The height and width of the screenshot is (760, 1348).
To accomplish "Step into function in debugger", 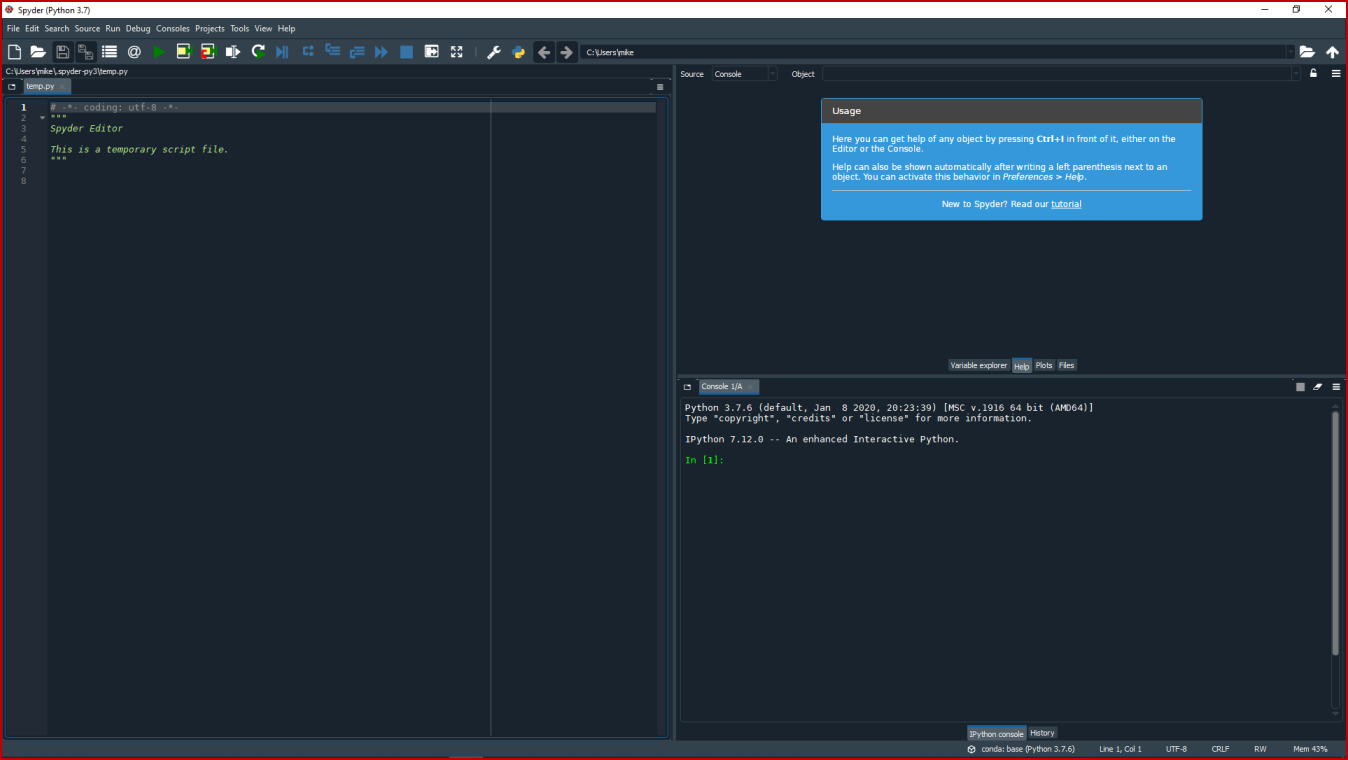I will (x=332, y=52).
